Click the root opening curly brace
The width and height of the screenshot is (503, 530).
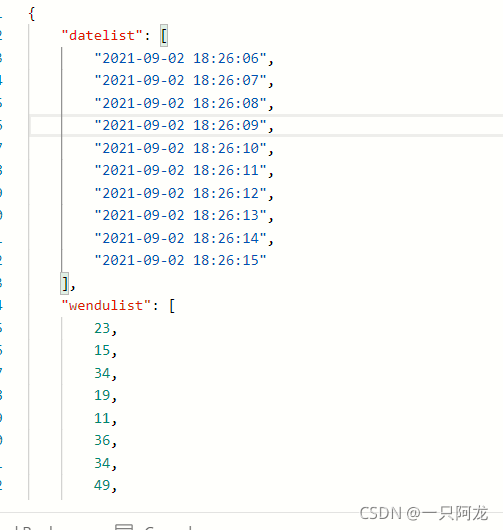pos(32,14)
